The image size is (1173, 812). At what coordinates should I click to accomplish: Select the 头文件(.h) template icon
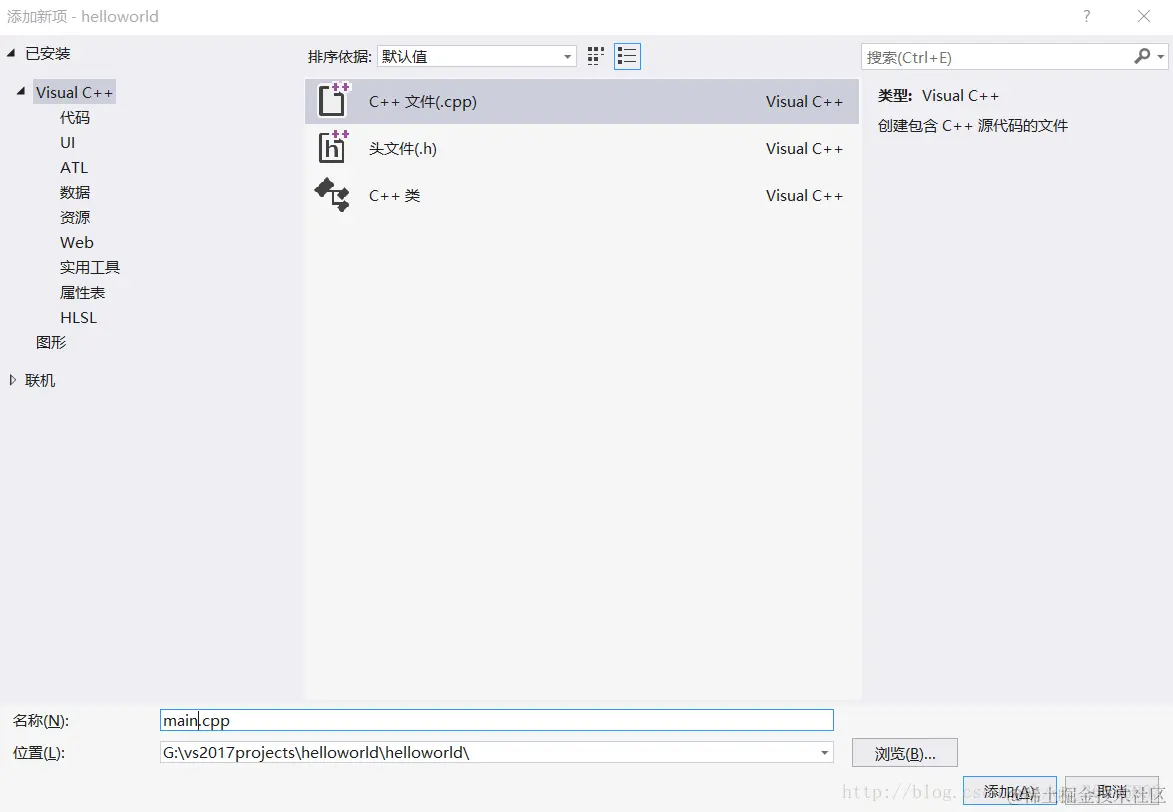point(331,148)
